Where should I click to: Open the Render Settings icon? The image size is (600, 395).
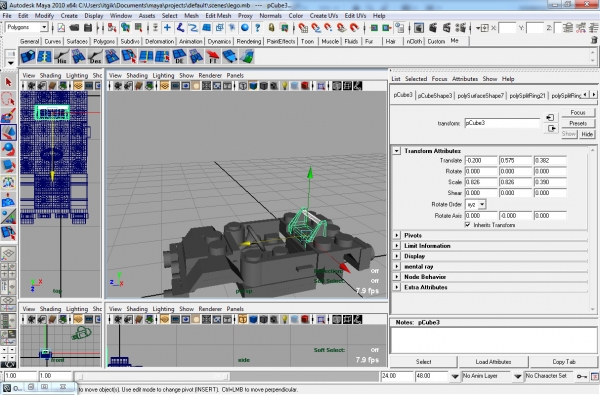pos(461,28)
